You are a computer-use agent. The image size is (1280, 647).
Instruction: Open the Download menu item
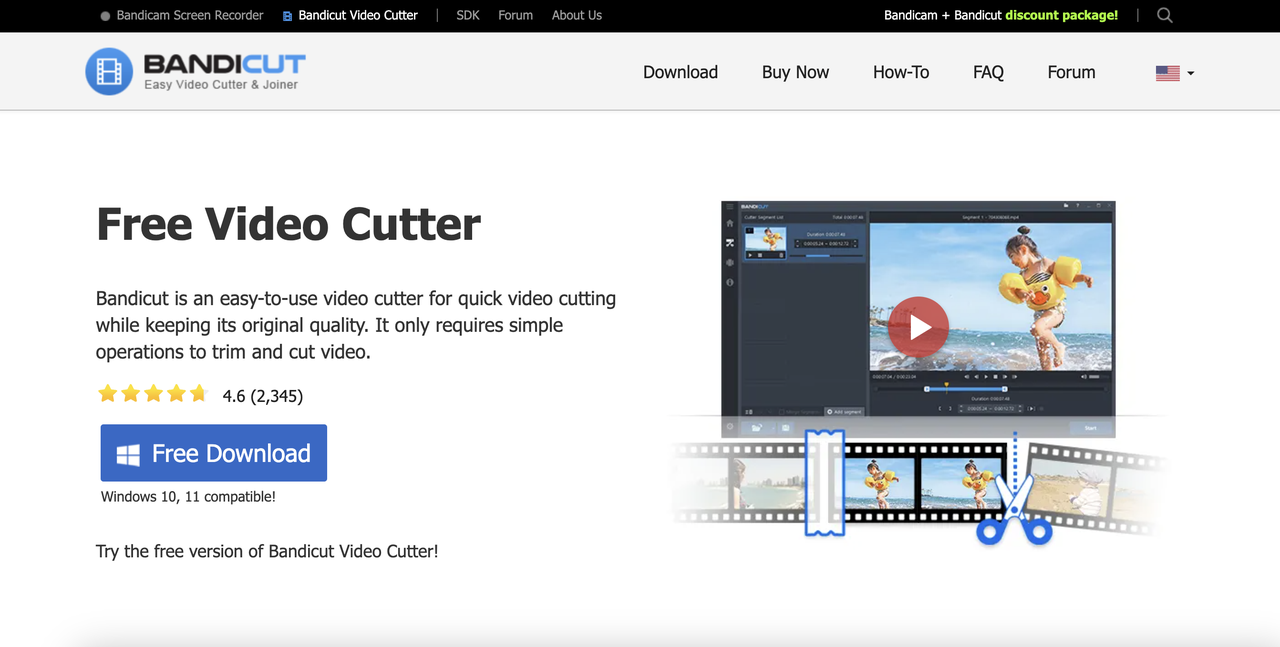coord(680,72)
